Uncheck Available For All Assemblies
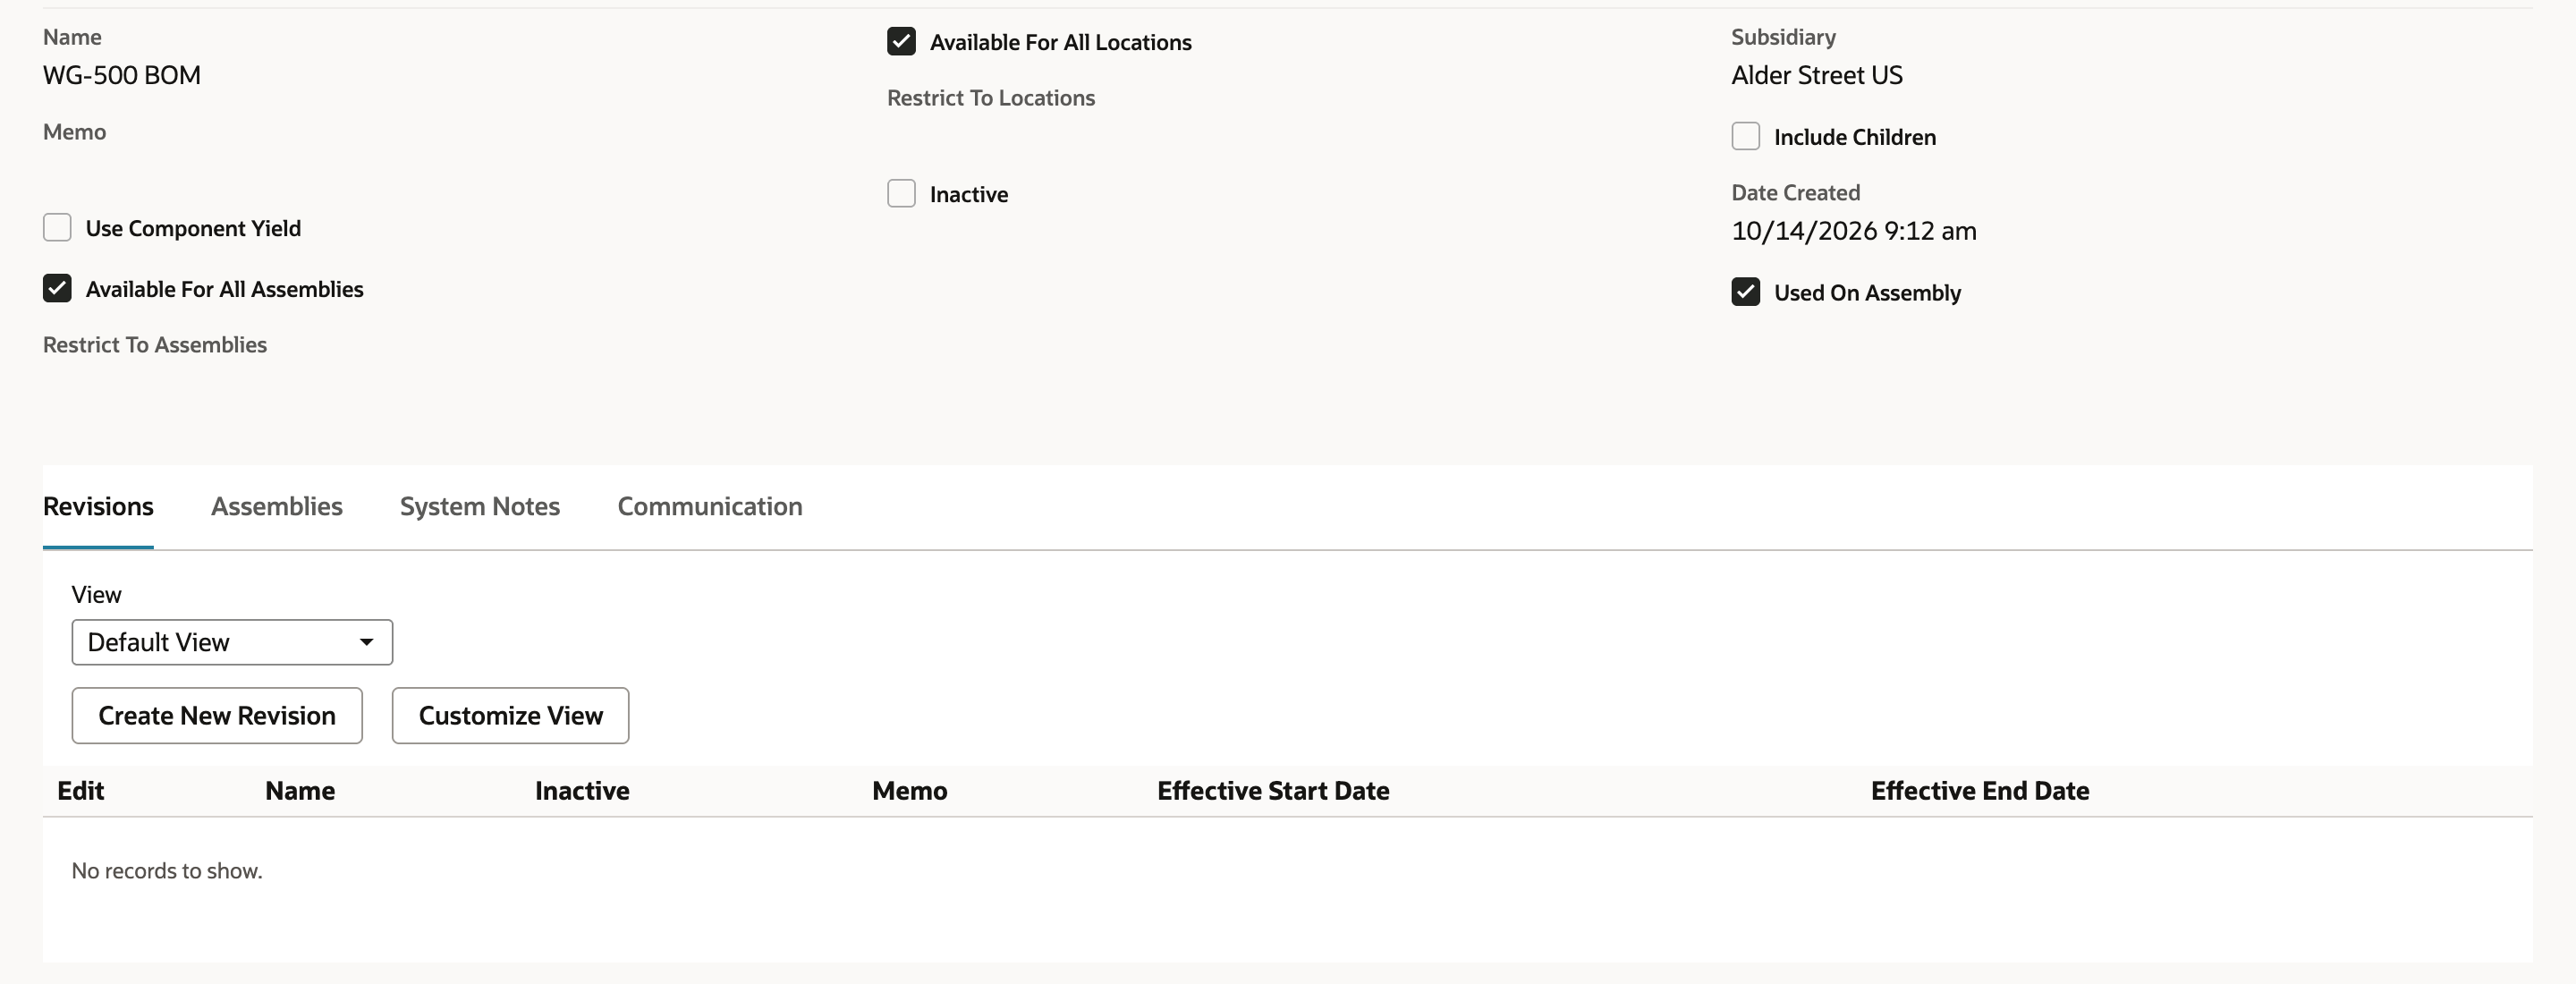The width and height of the screenshot is (2576, 984). 57,289
